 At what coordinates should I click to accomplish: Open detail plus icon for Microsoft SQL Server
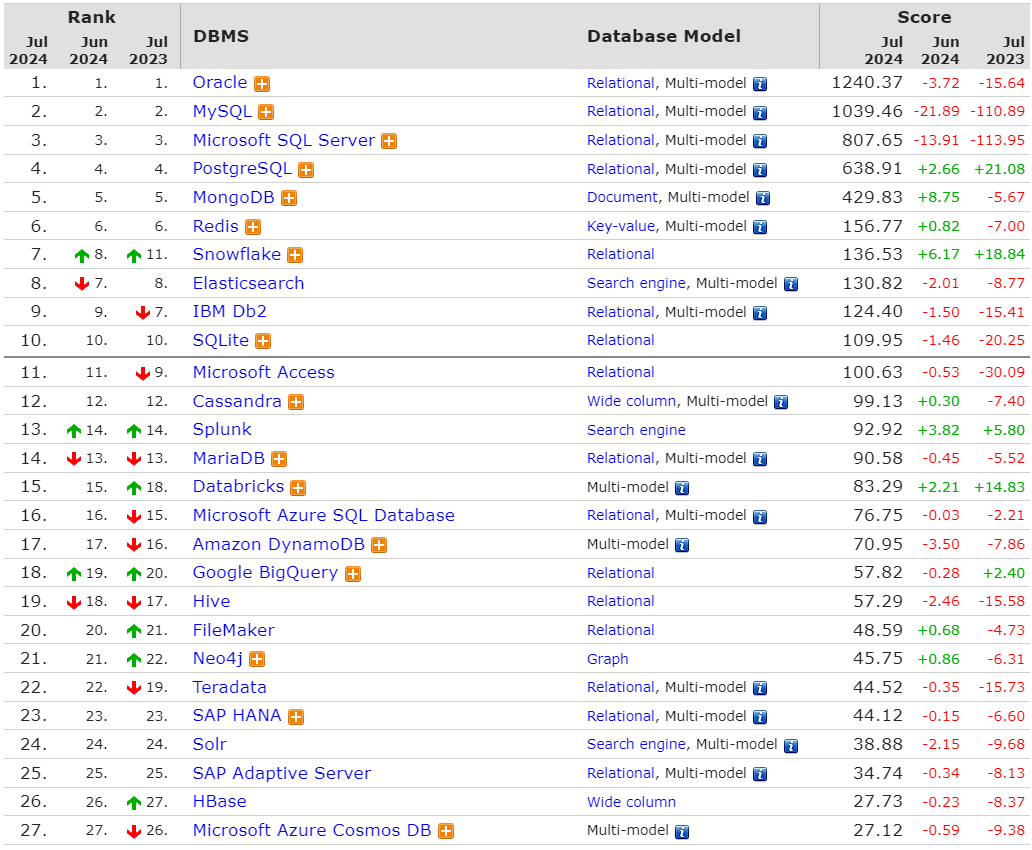coord(389,142)
